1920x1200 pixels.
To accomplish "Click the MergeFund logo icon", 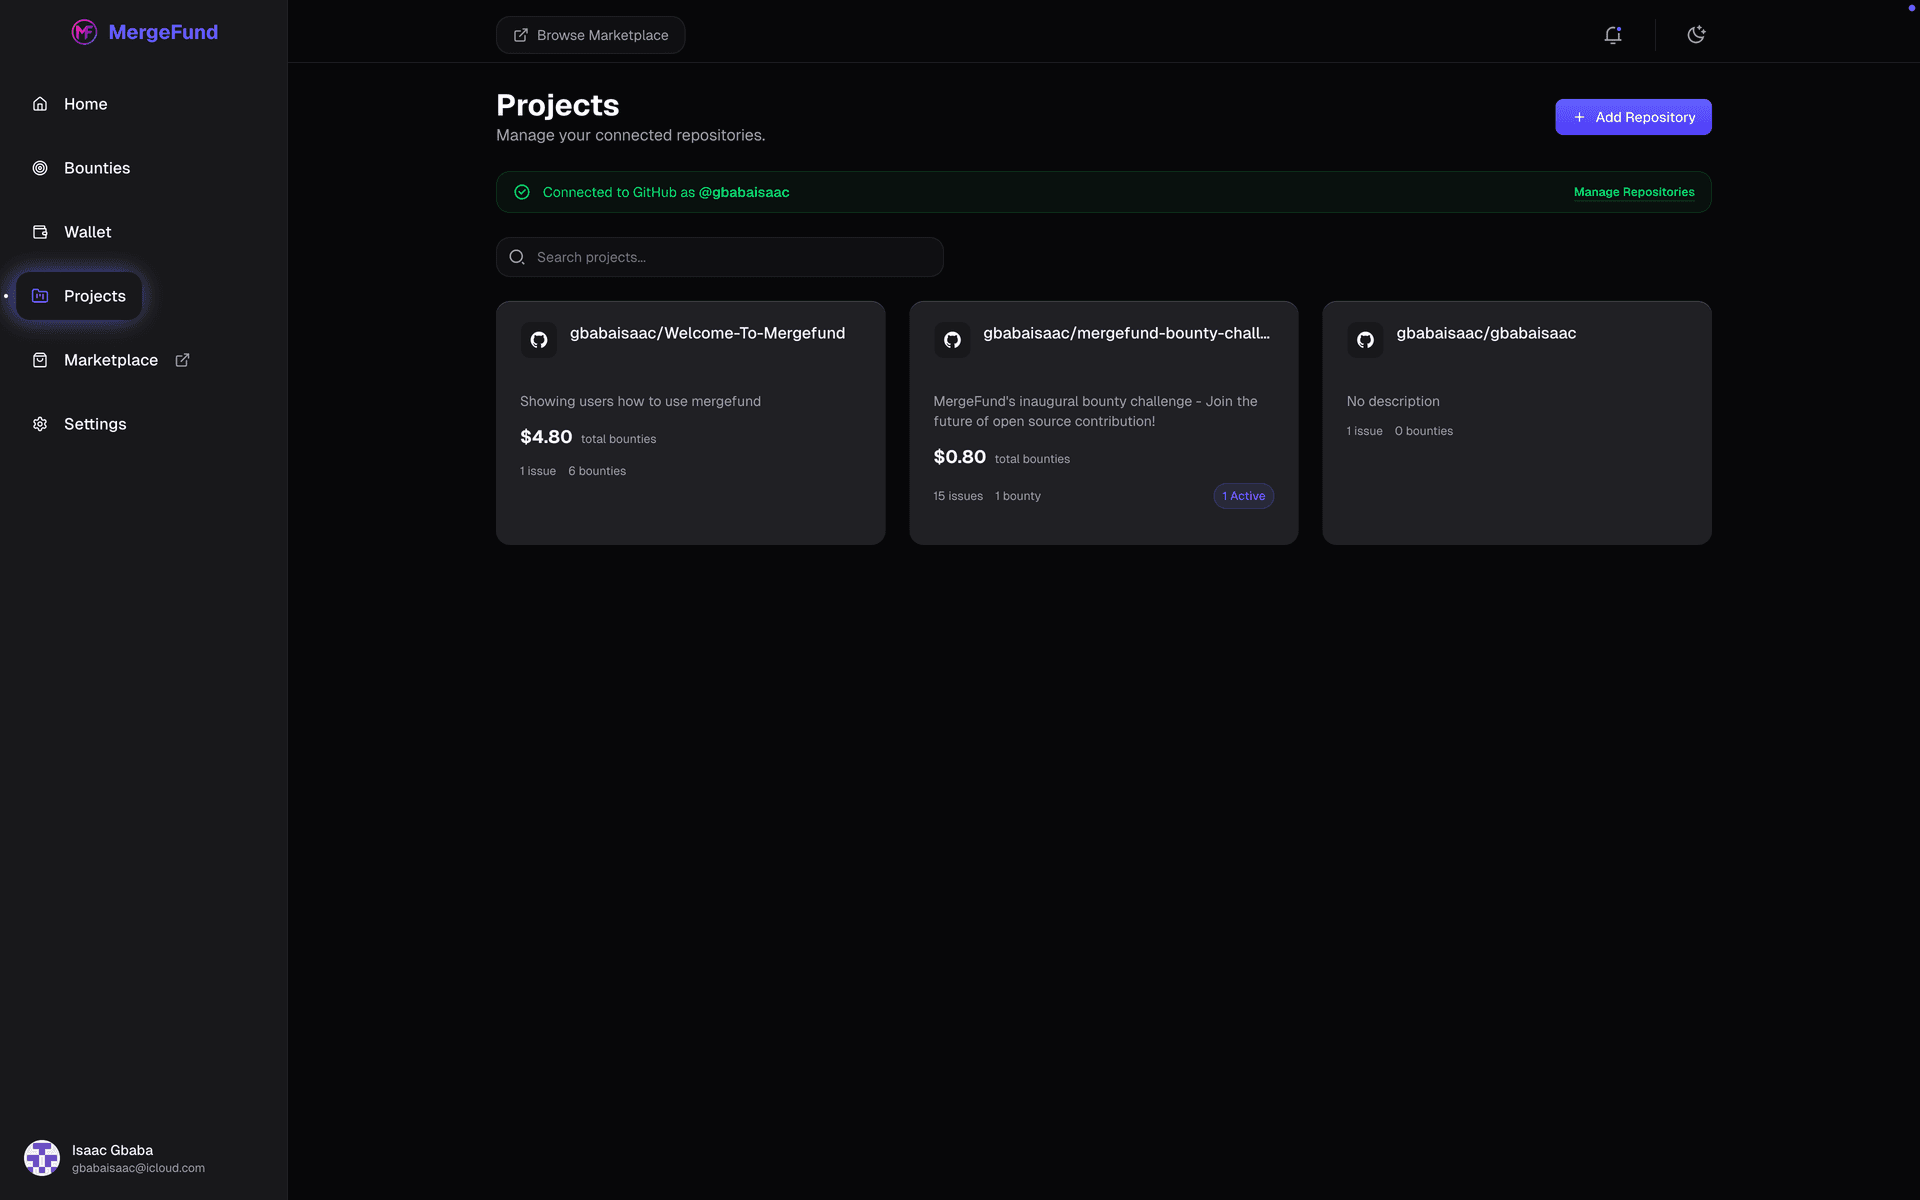I will coord(84,32).
